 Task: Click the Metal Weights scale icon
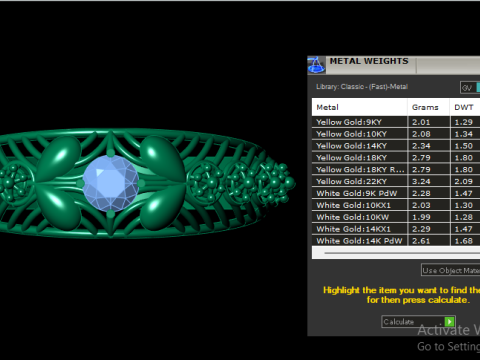coord(316,65)
